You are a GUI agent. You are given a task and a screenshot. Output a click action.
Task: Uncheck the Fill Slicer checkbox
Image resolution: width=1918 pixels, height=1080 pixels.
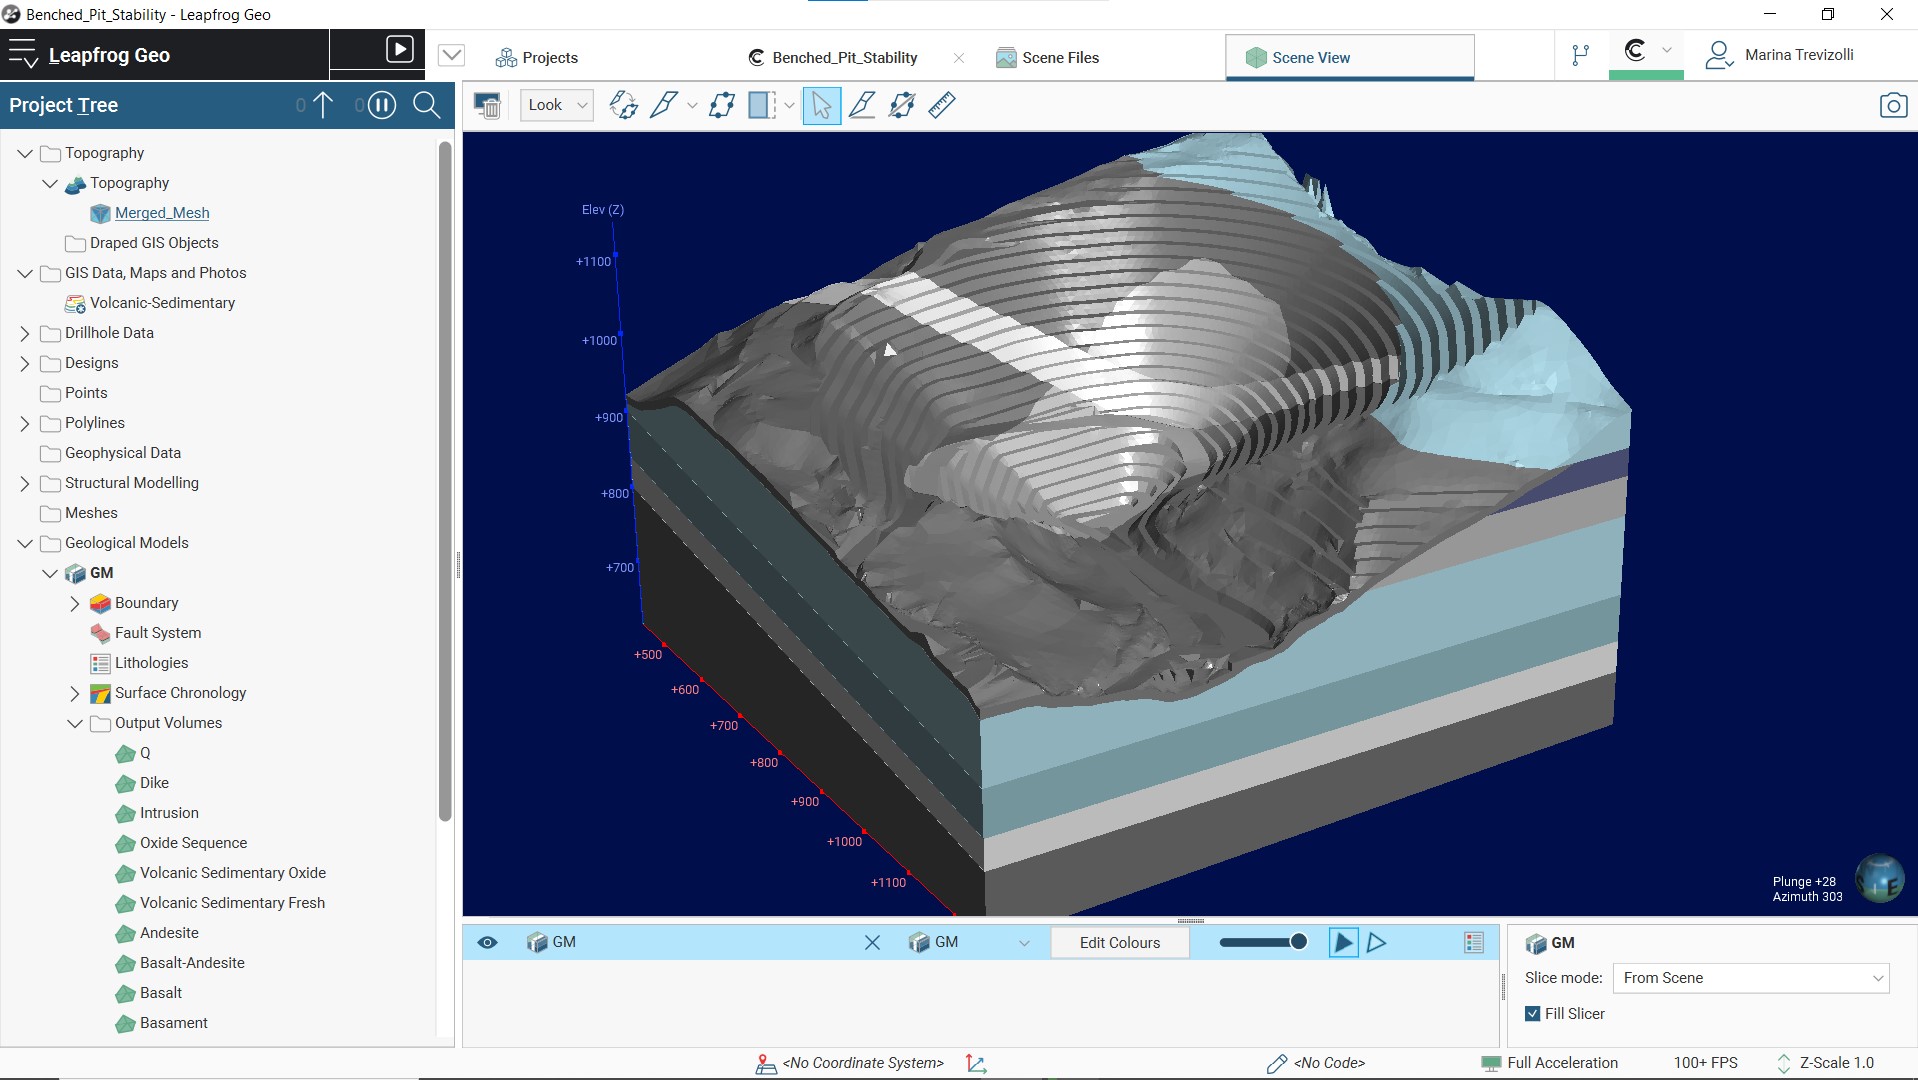click(1532, 1013)
